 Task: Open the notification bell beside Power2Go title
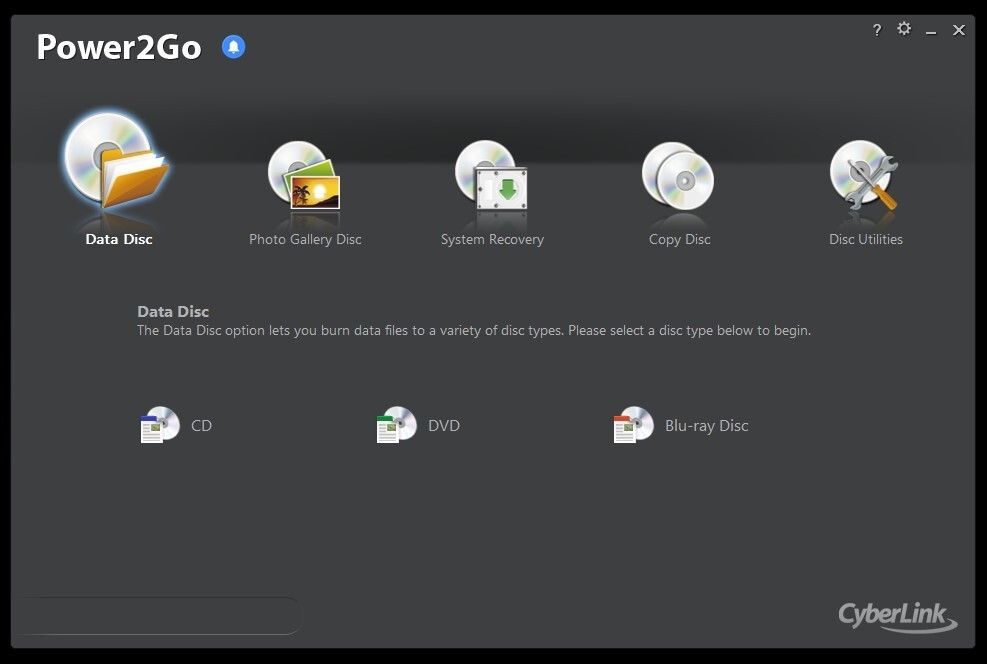click(x=233, y=46)
